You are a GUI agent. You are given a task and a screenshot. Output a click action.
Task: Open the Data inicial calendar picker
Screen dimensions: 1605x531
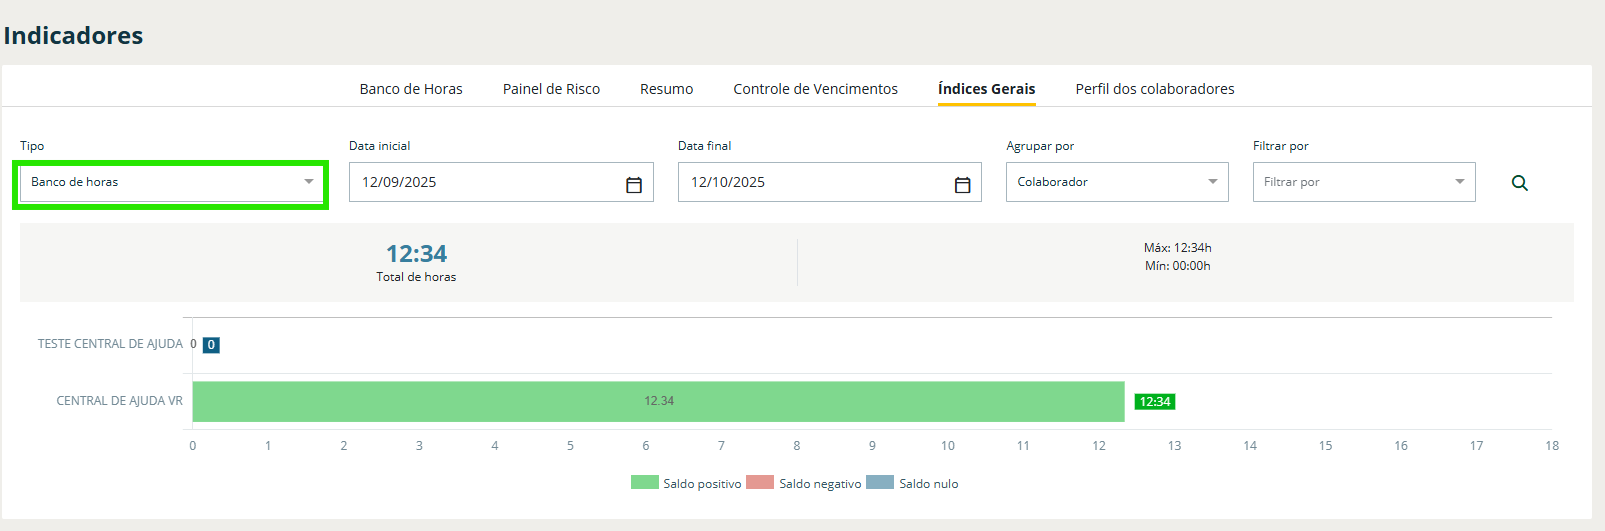click(633, 184)
